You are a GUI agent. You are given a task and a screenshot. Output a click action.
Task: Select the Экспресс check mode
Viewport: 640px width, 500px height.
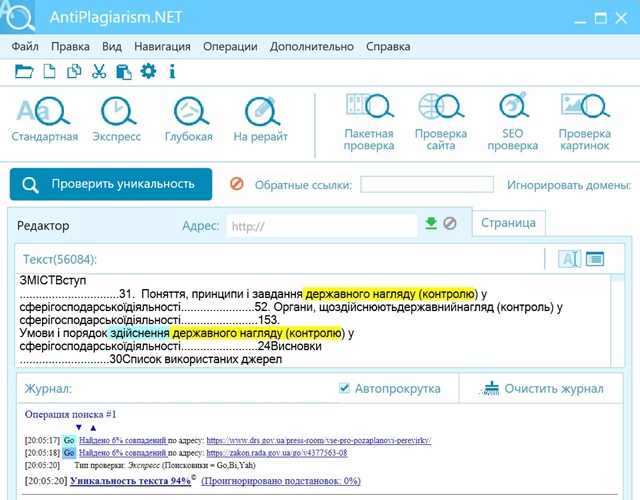click(x=117, y=119)
